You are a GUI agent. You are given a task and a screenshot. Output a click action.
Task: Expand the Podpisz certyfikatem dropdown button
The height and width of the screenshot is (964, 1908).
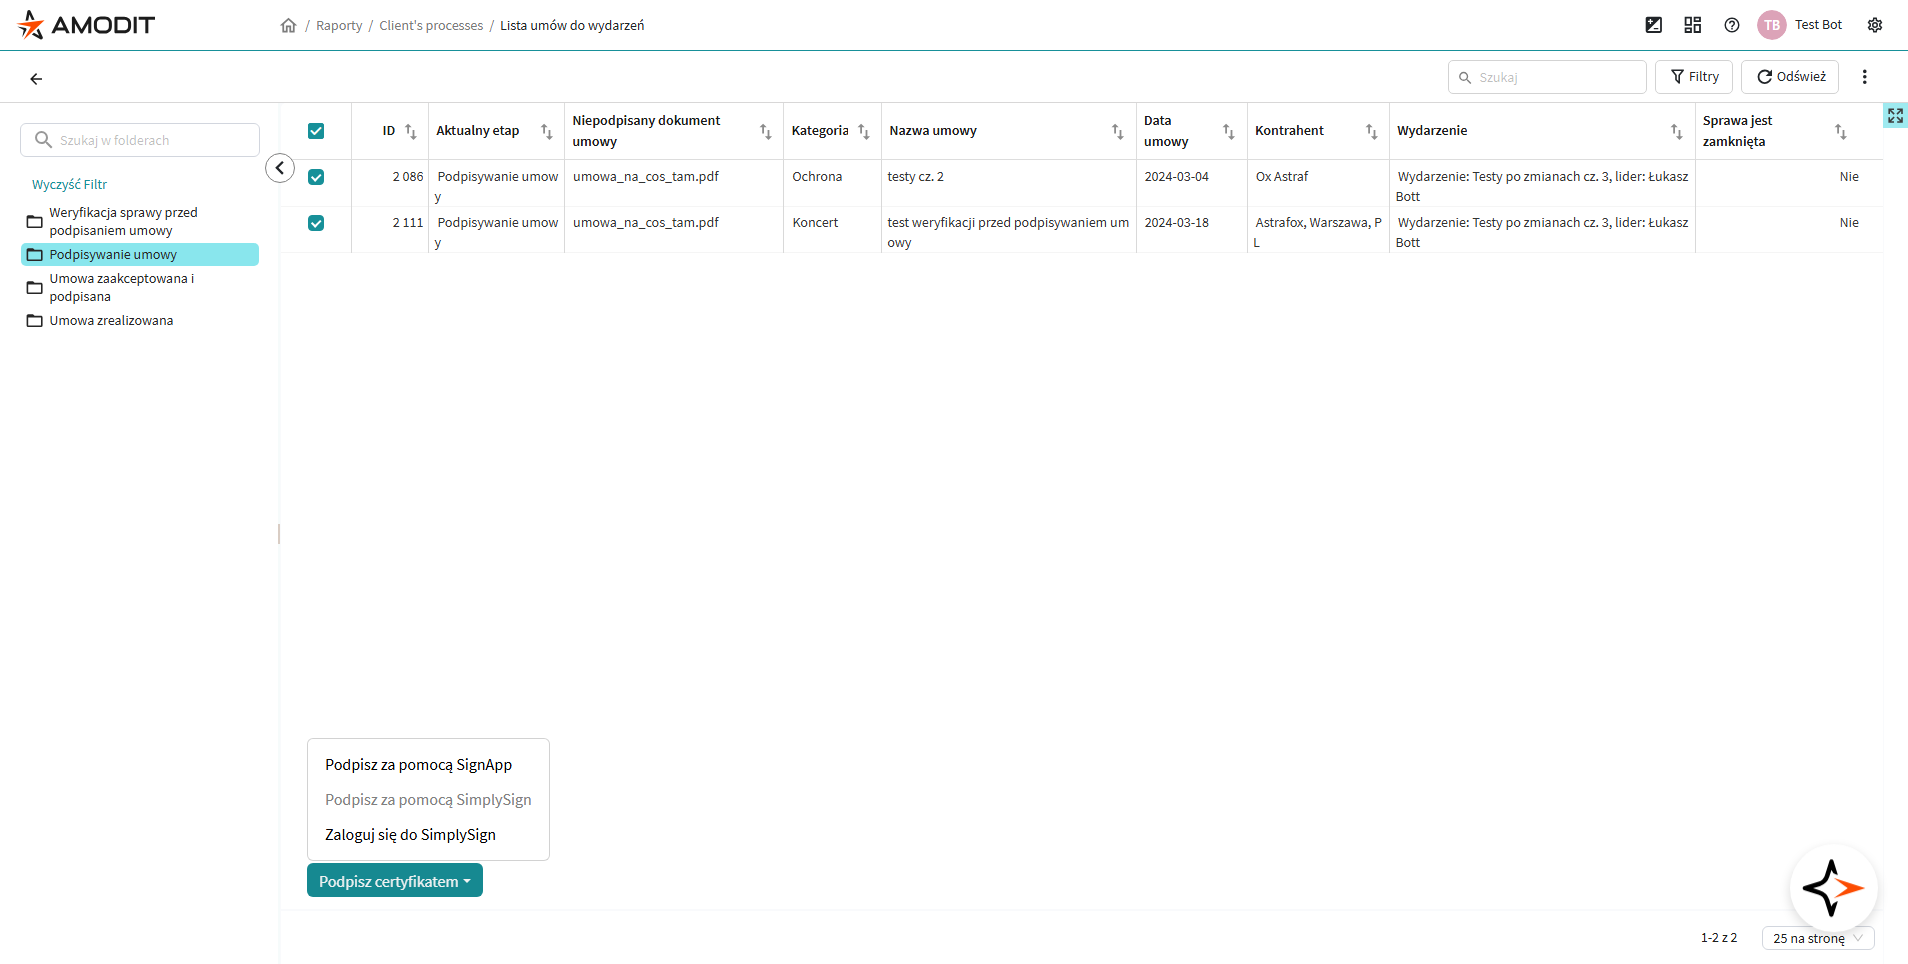[394, 881]
